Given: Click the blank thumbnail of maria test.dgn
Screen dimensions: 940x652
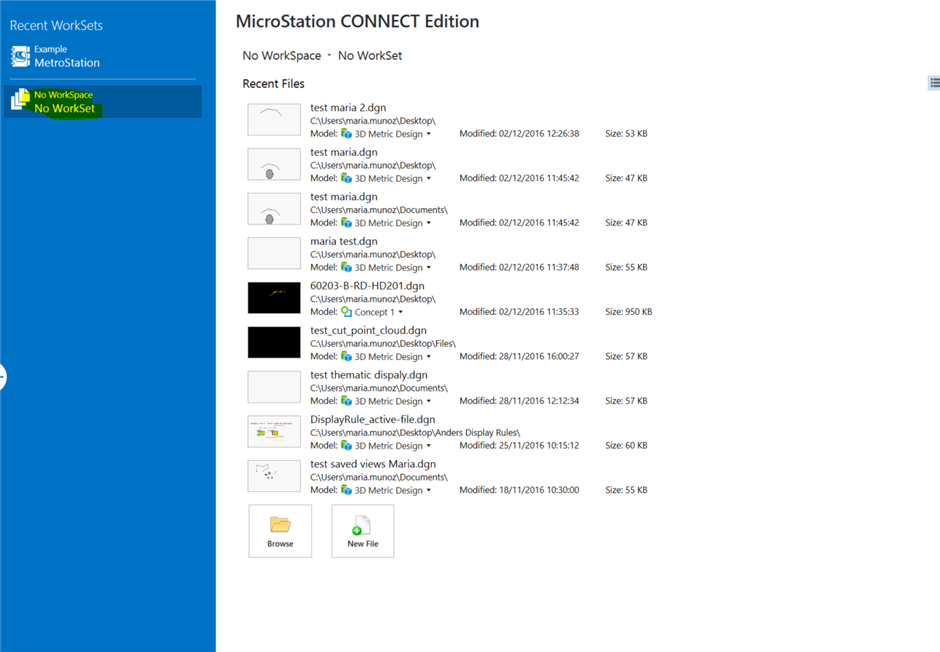Looking at the screenshot, I should (x=274, y=253).
